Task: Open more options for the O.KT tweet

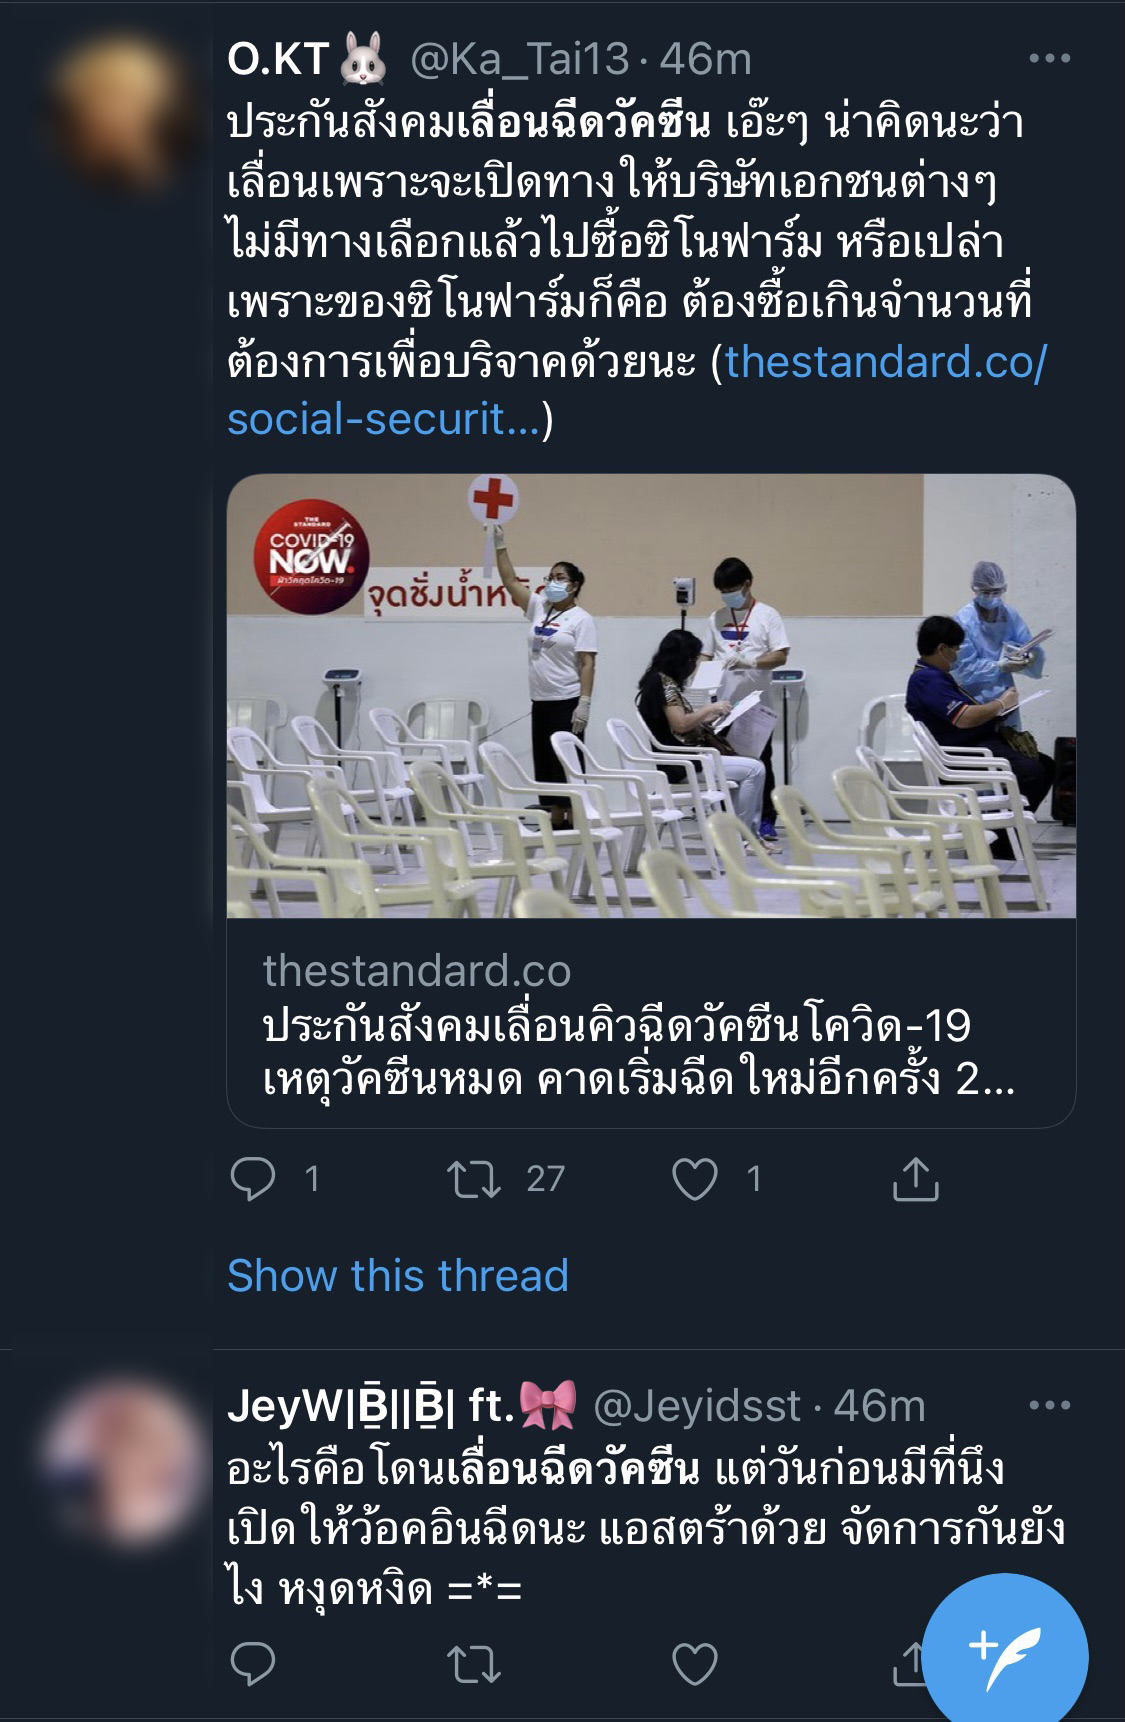Action: [1049, 59]
